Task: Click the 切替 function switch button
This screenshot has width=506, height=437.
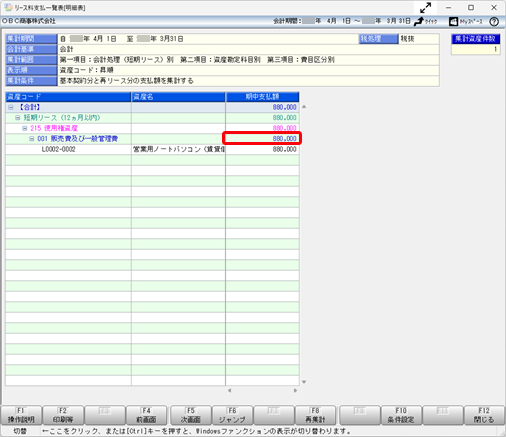Action: (20, 431)
